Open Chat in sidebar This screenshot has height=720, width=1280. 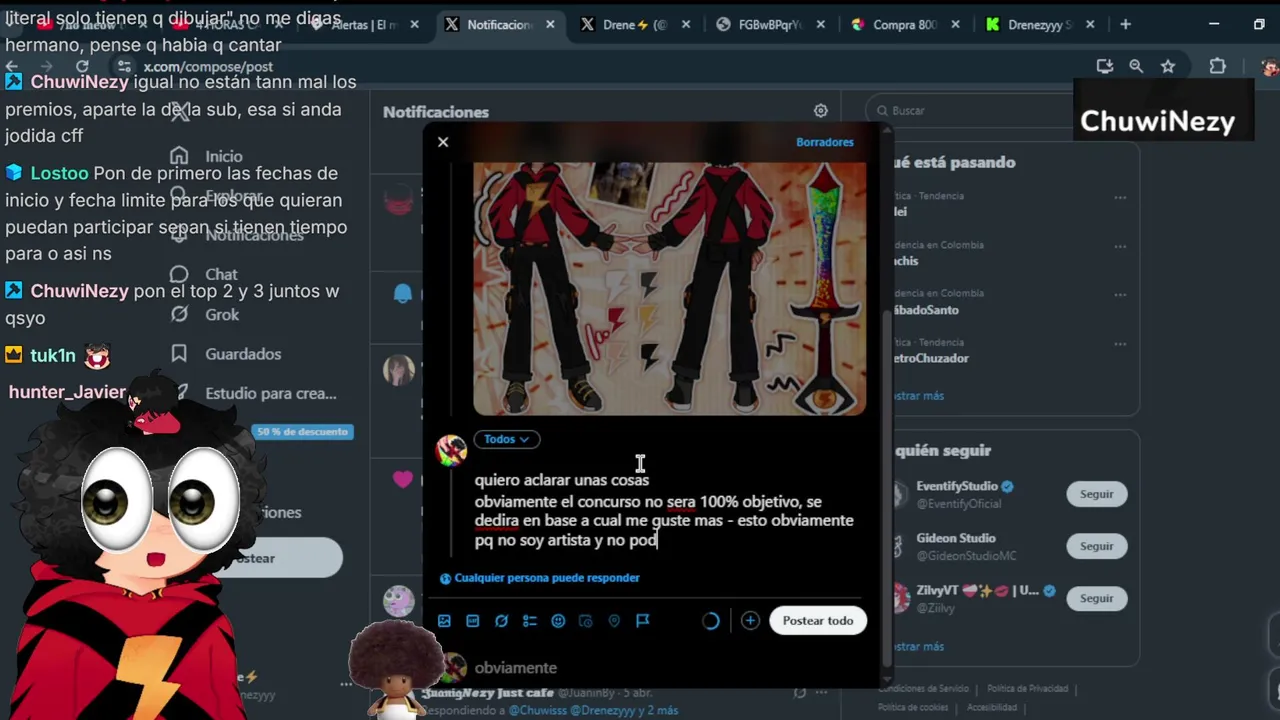click(205, 274)
